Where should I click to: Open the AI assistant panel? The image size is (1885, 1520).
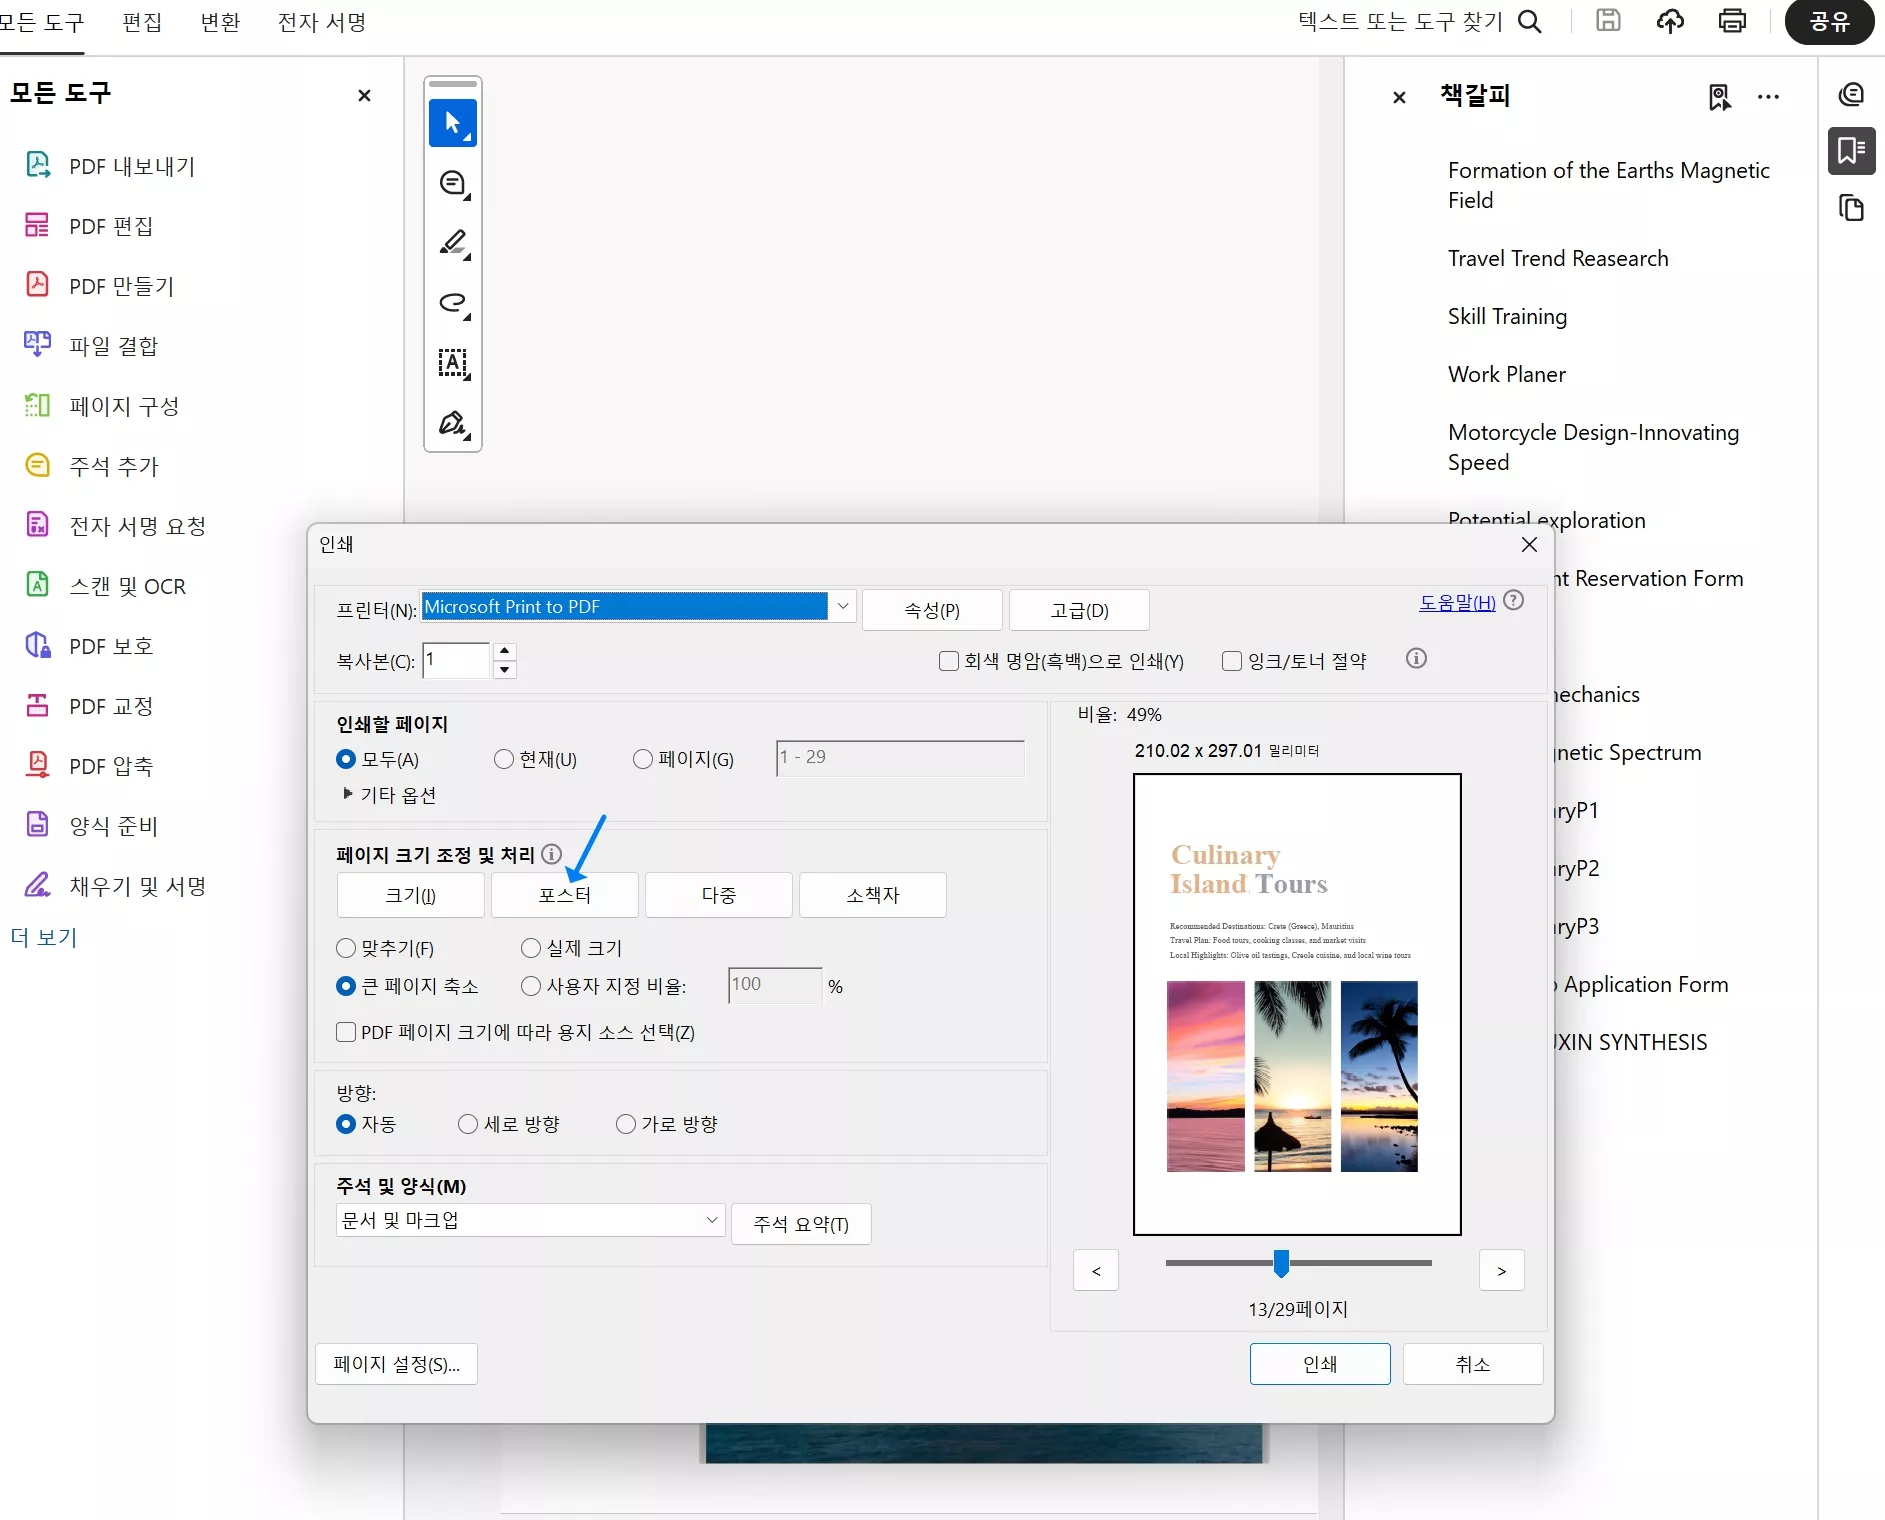[x=1851, y=93]
